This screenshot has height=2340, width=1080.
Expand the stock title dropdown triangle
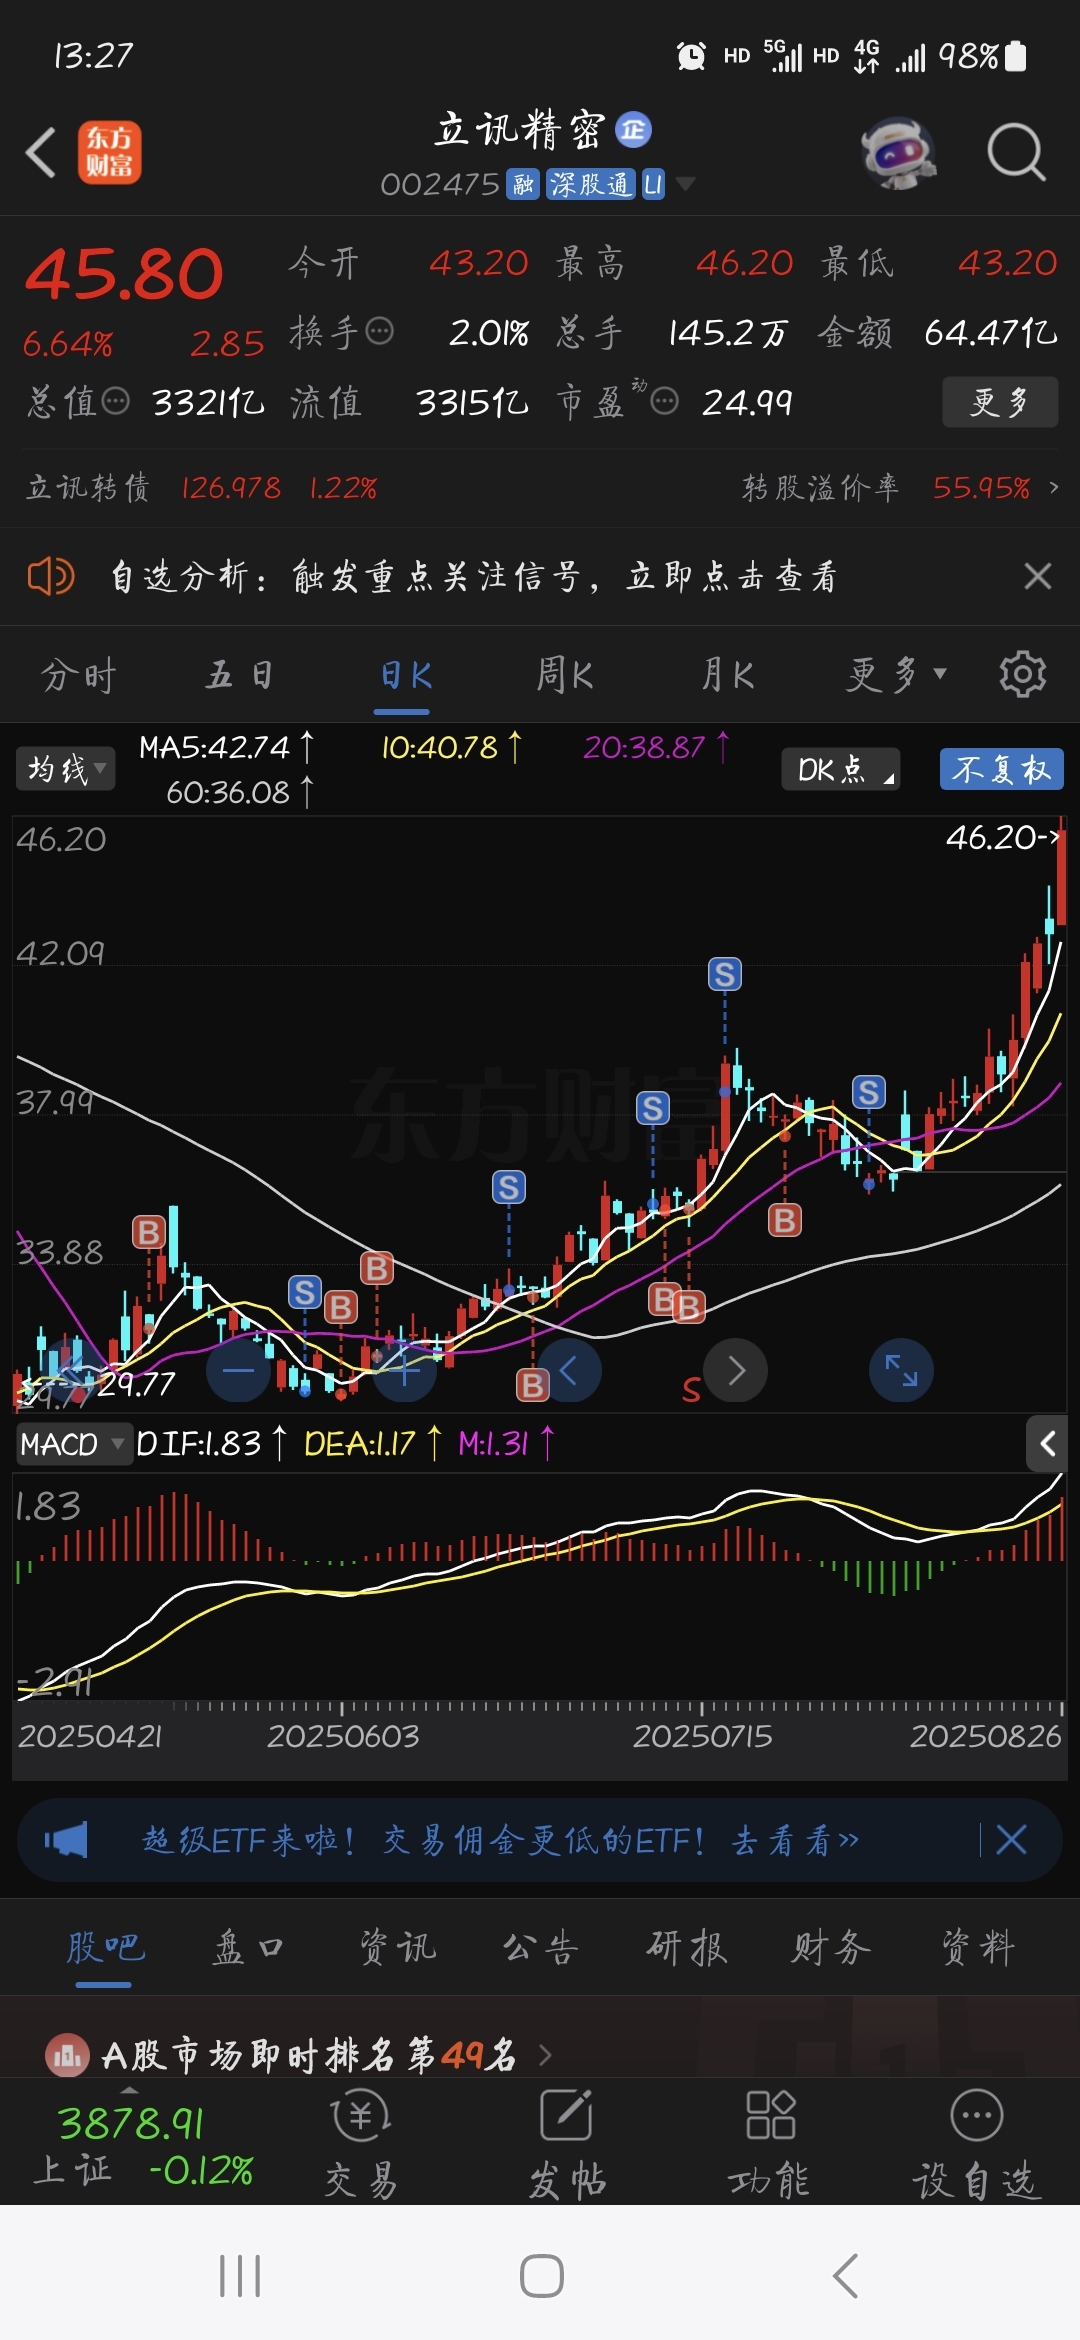coord(686,184)
